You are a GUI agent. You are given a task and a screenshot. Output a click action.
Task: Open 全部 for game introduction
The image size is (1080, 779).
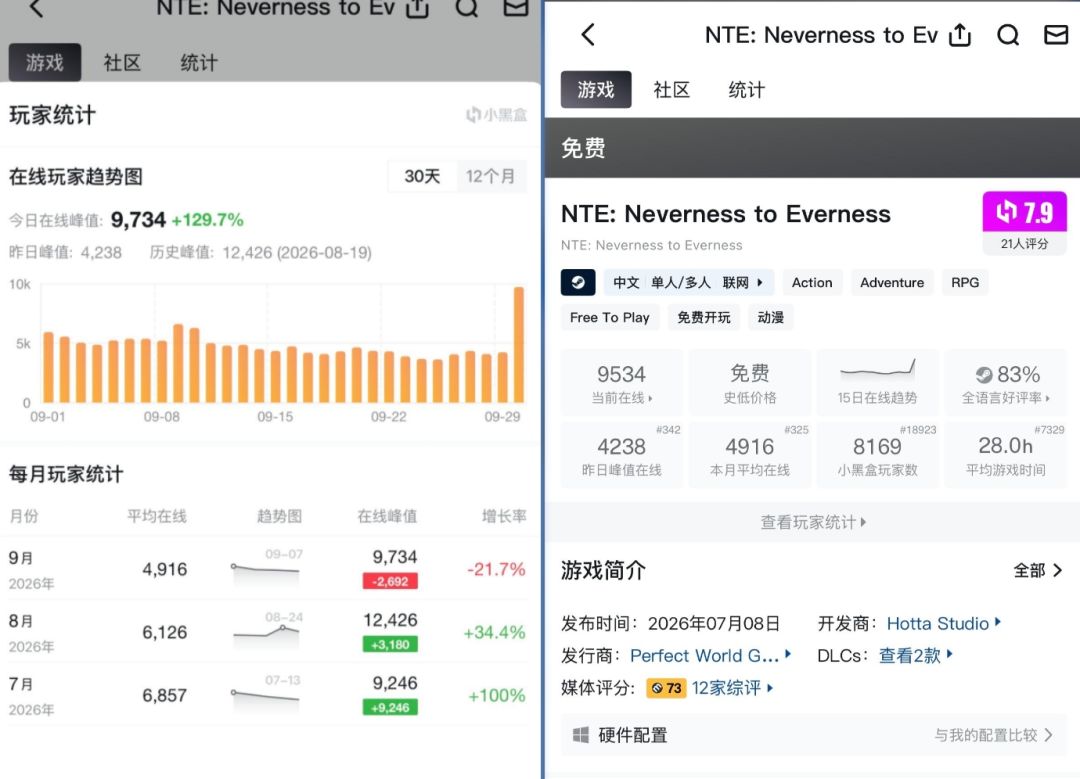pyautogui.click(x=1038, y=570)
